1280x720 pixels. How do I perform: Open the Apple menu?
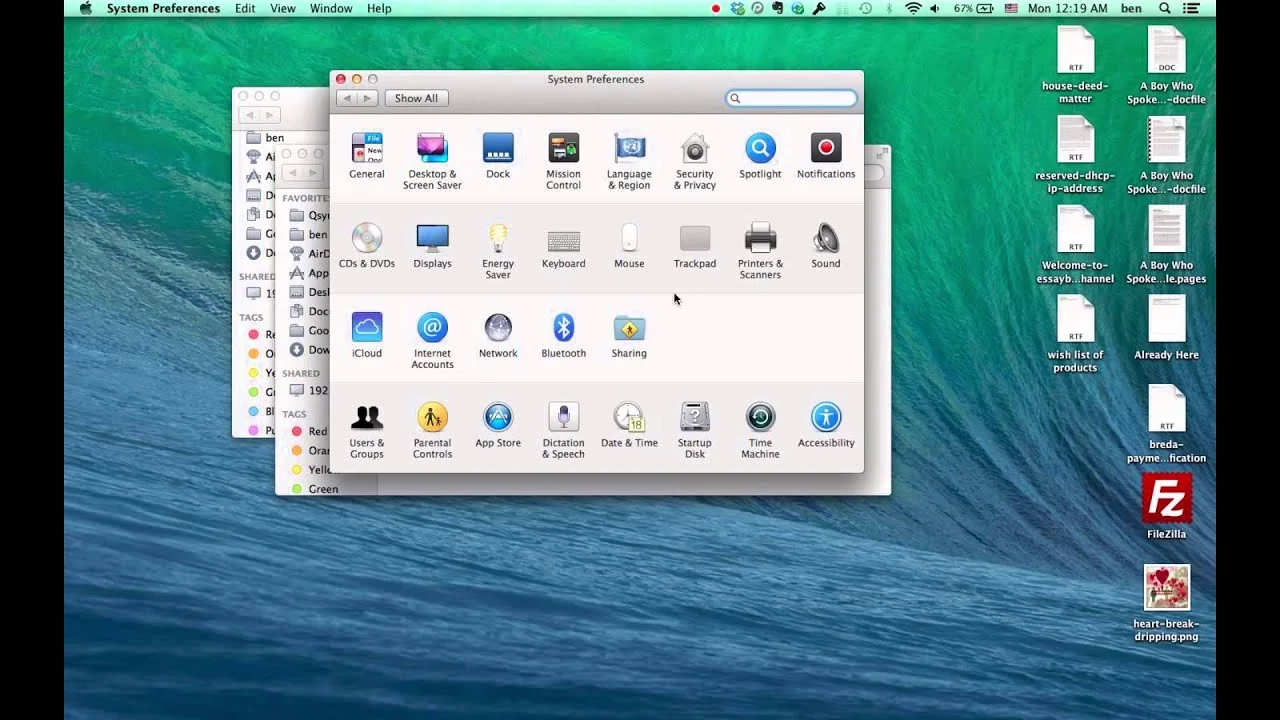[x=85, y=8]
